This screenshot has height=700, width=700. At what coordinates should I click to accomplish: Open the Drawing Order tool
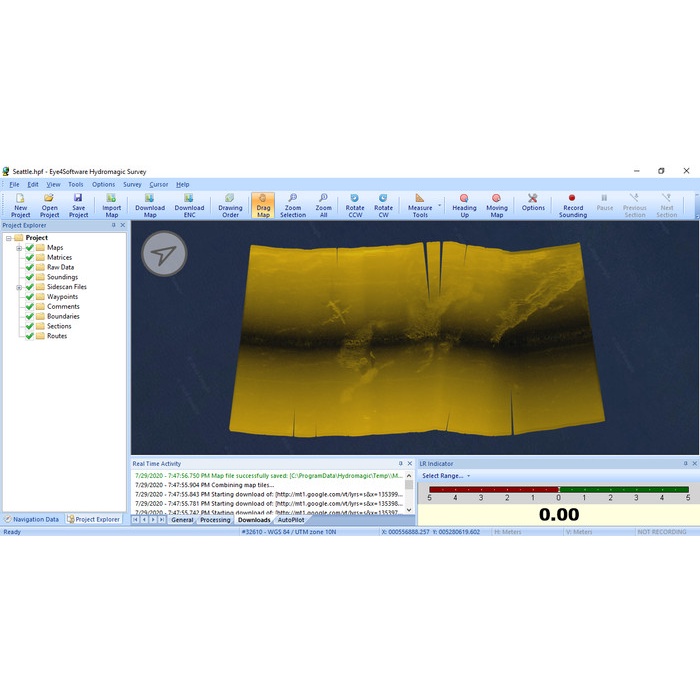(230, 205)
